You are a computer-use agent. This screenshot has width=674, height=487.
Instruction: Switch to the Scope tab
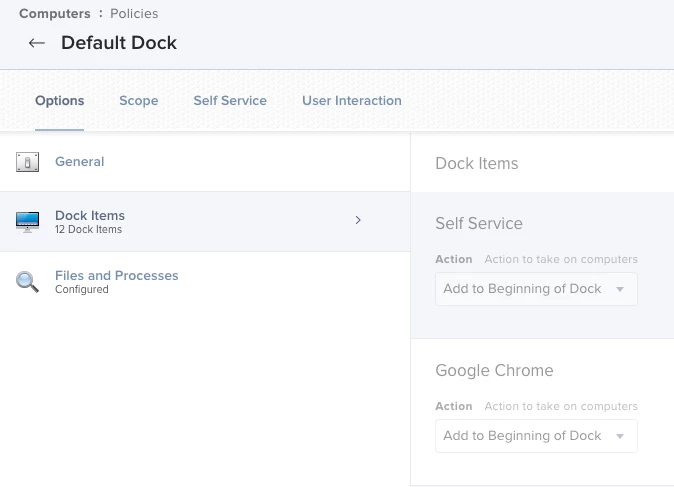point(139,101)
